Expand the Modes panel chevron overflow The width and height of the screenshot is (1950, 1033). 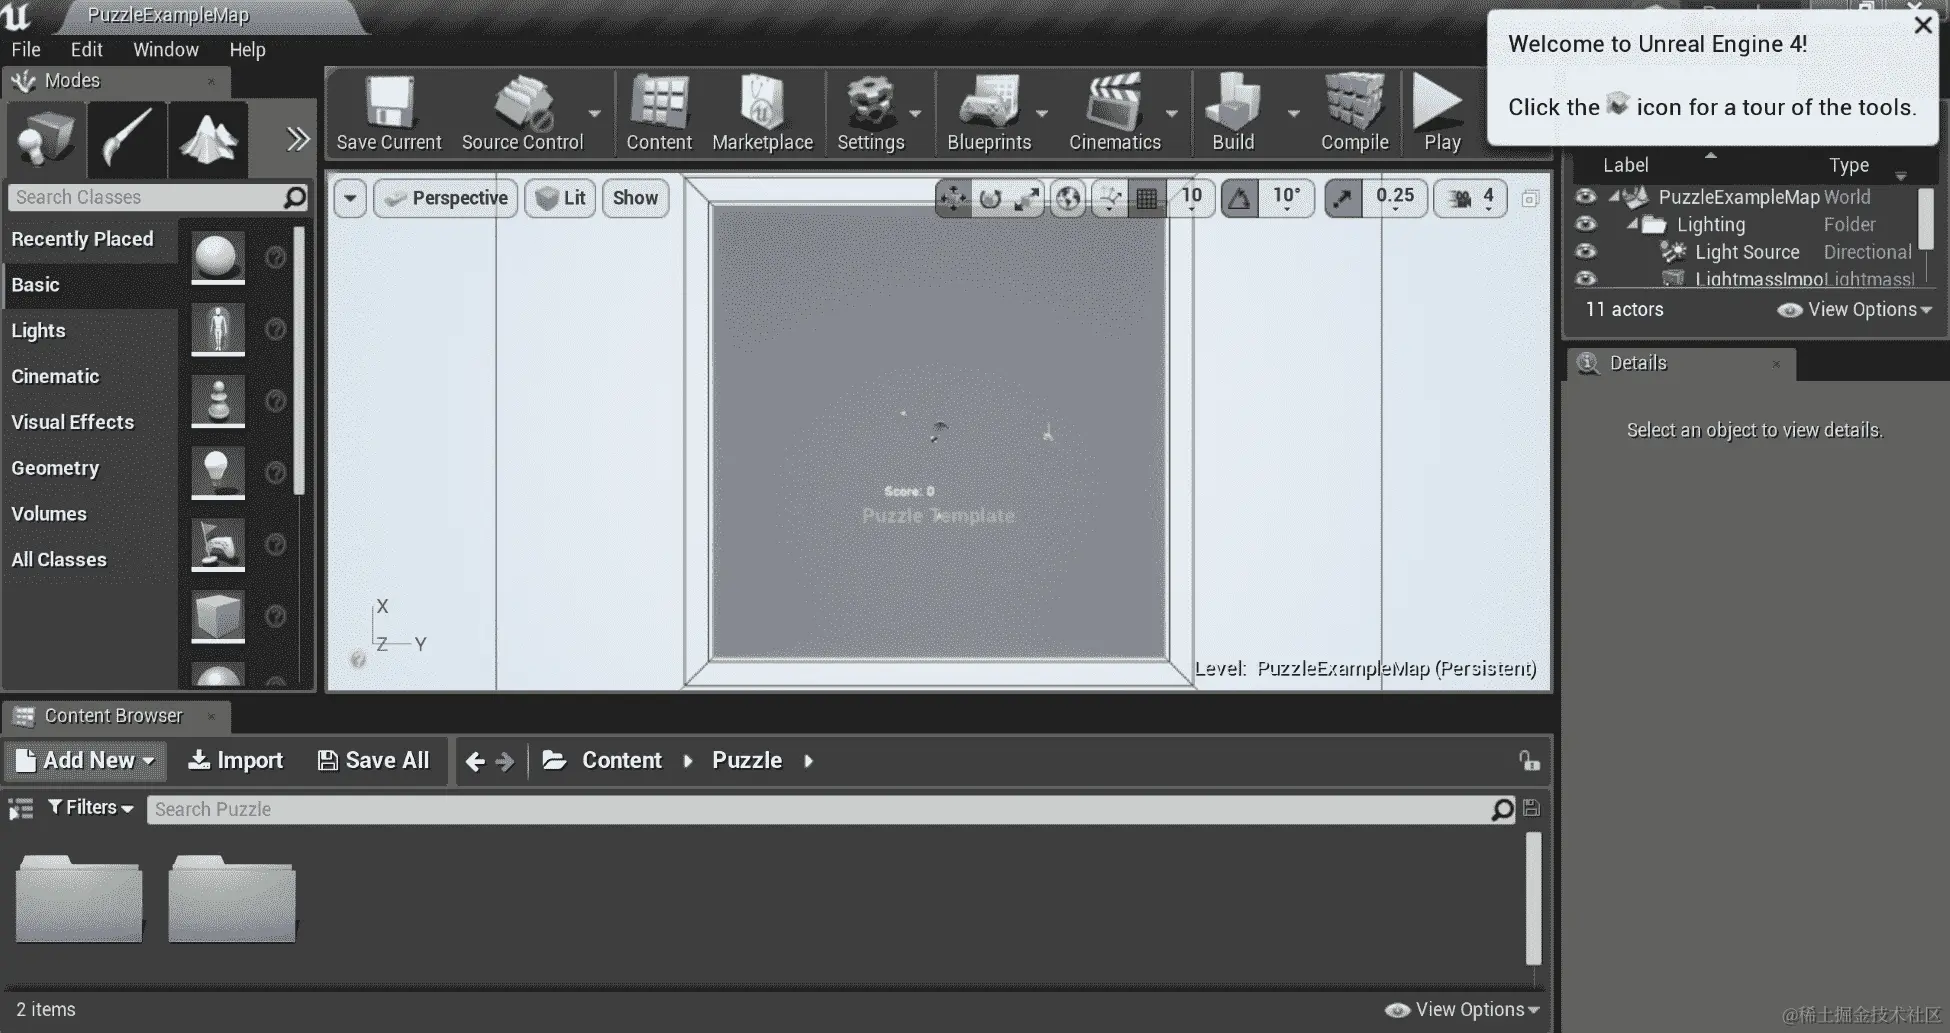tap(298, 139)
